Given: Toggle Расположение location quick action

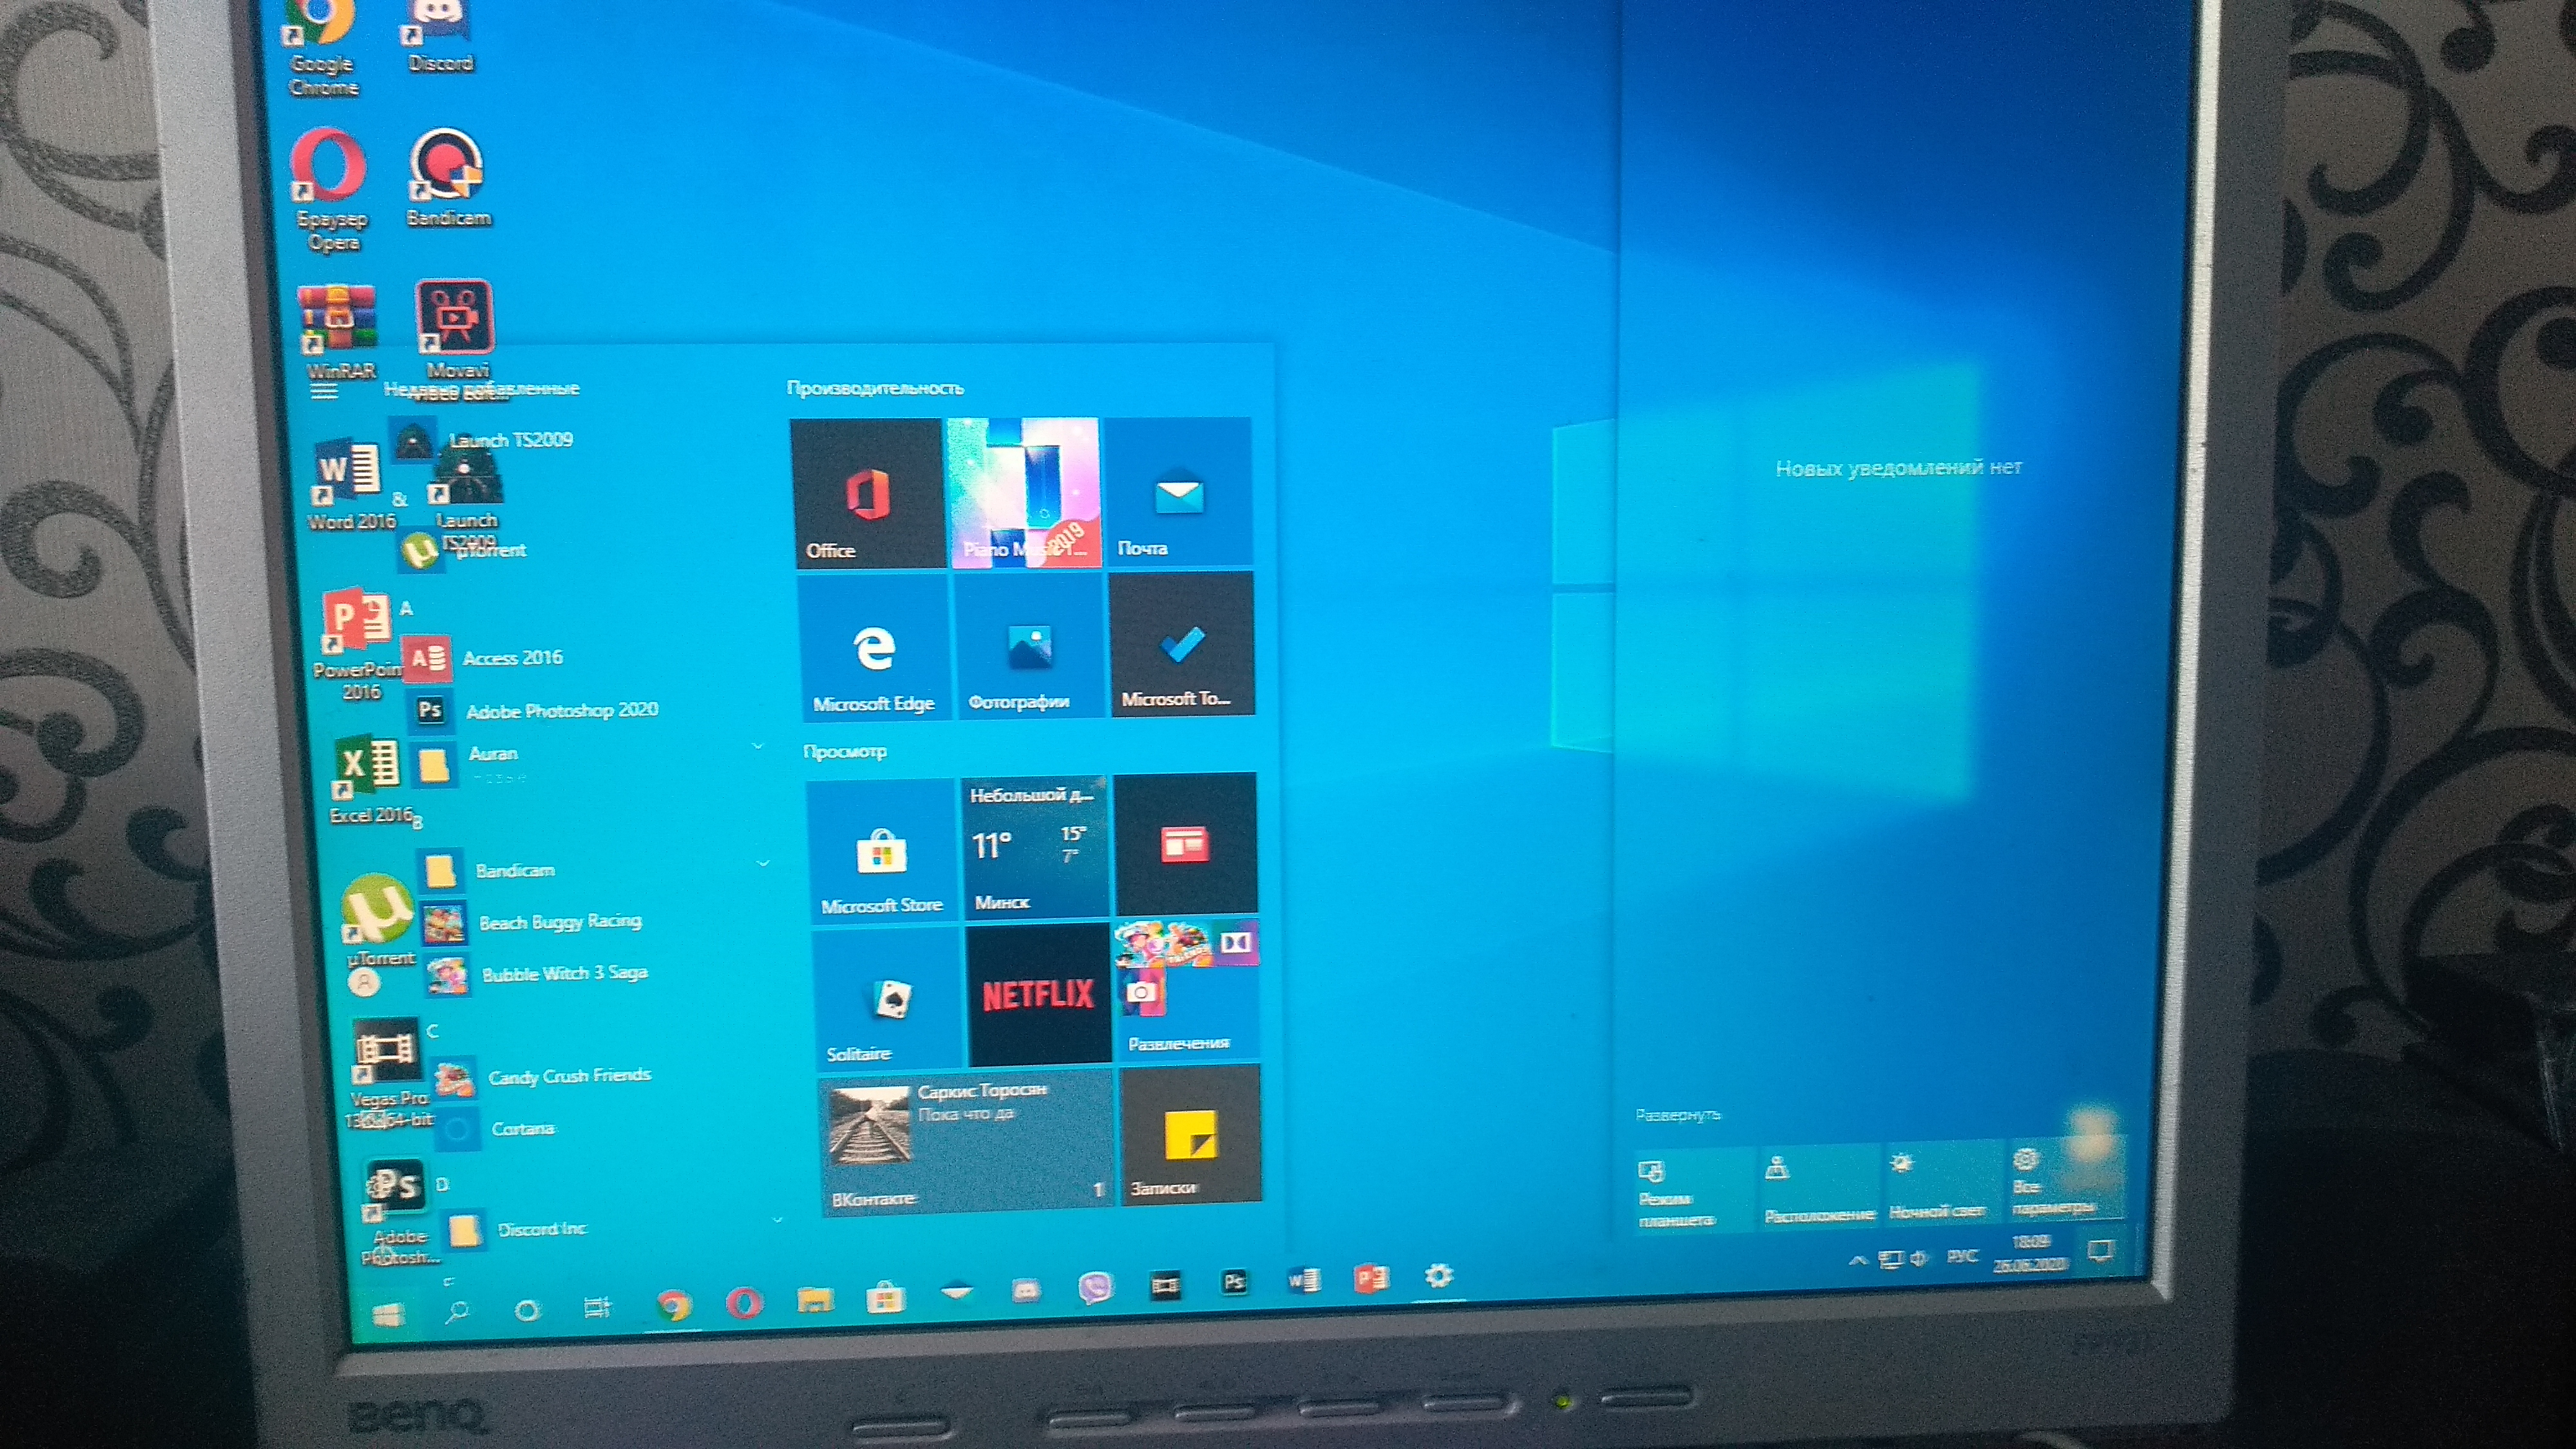Looking at the screenshot, I should pyautogui.click(x=1819, y=1186).
